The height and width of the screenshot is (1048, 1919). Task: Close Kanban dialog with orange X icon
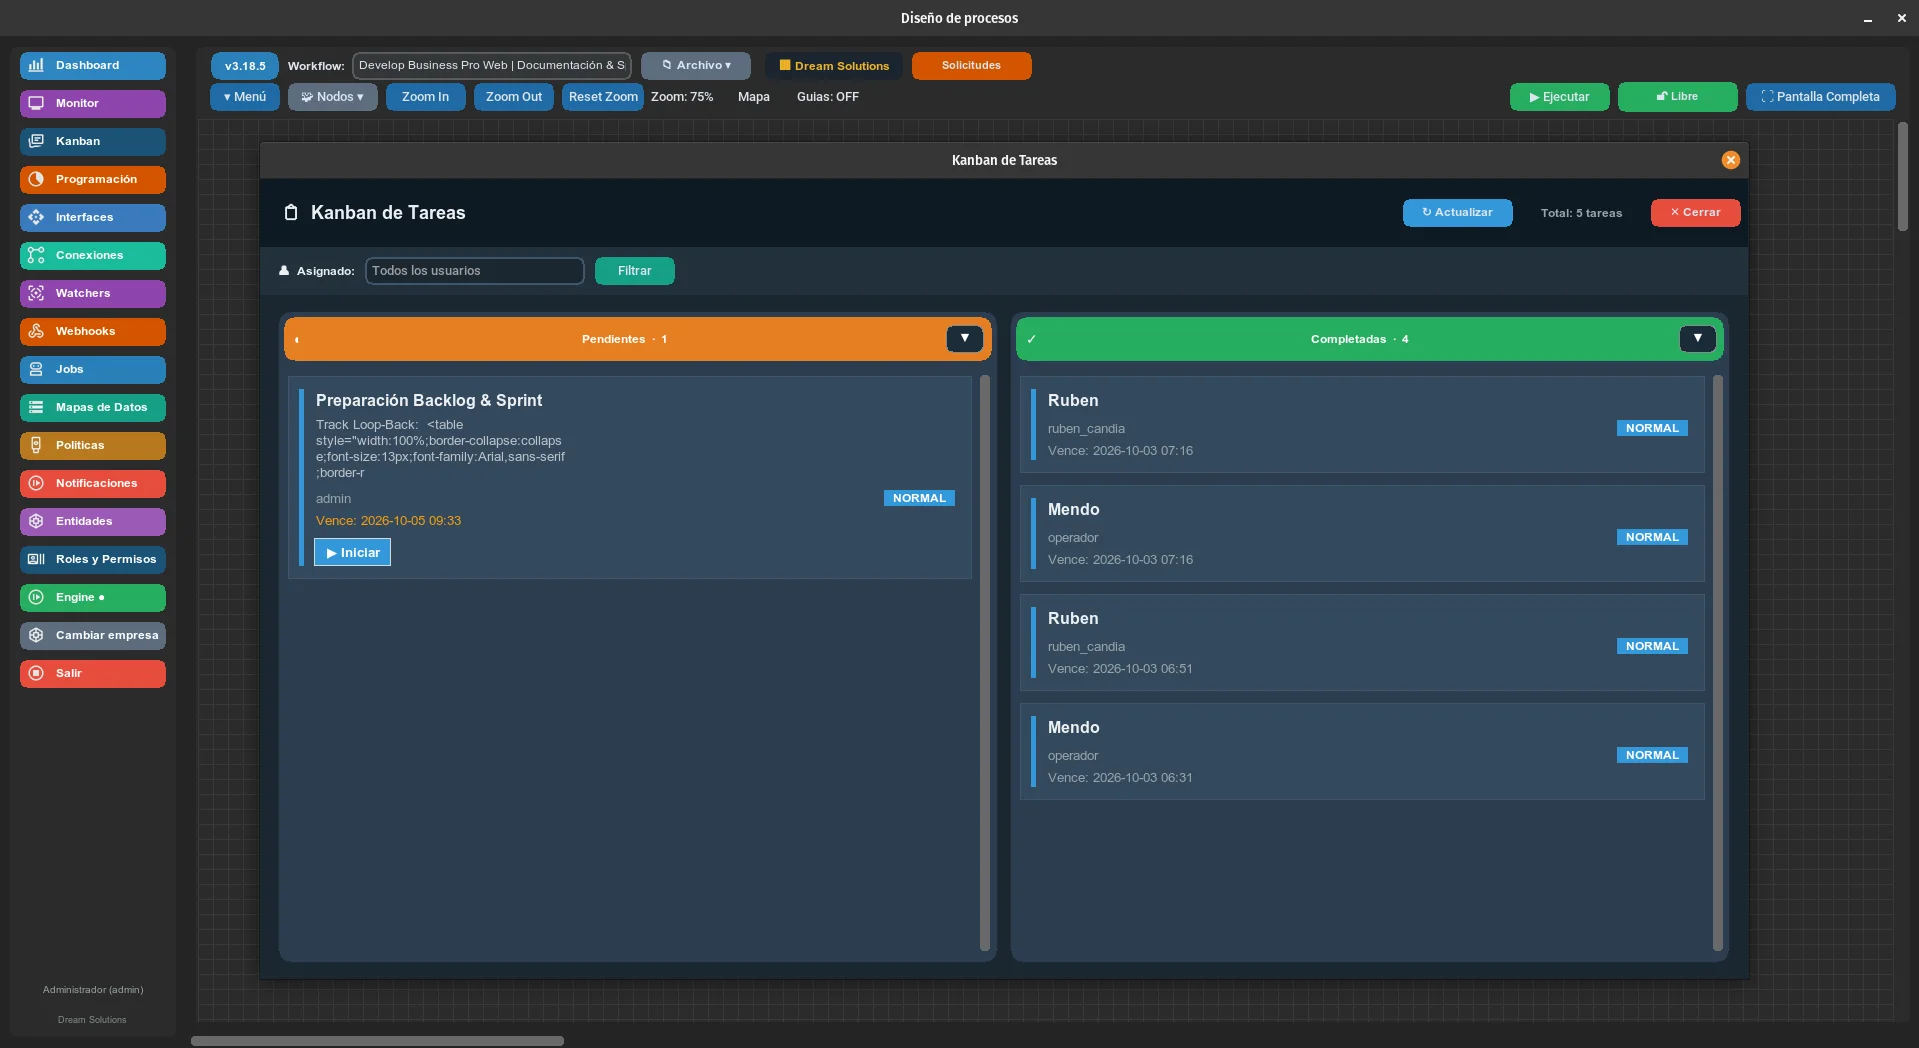(1730, 160)
